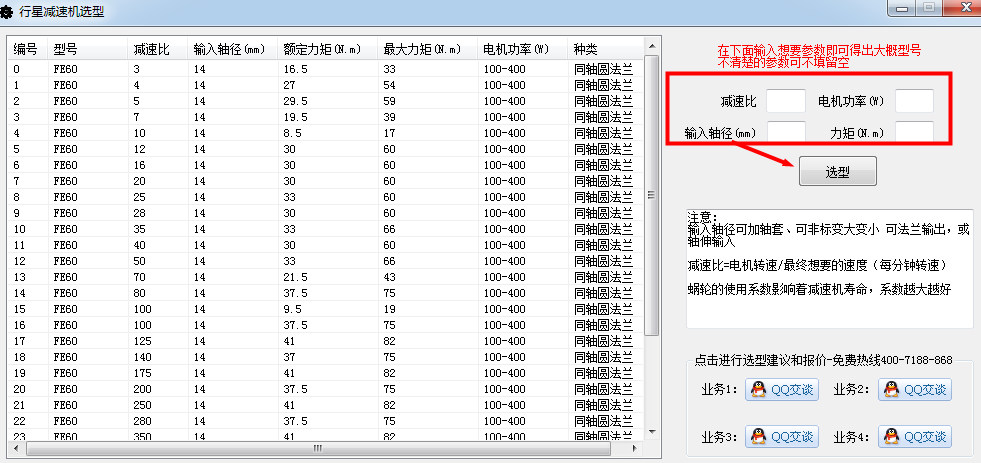Open 业务3 QQ交谈 chat button

pos(781,436)
